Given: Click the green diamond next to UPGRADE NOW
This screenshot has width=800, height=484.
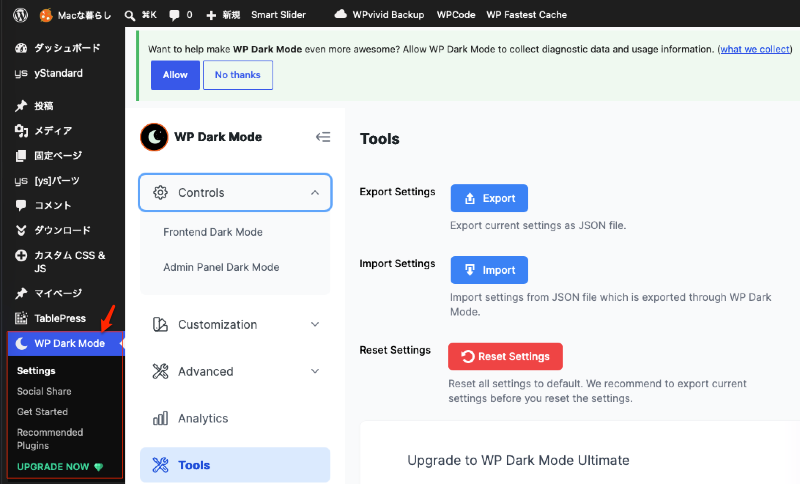Looking at the screenshot, I should click(98, 467).
